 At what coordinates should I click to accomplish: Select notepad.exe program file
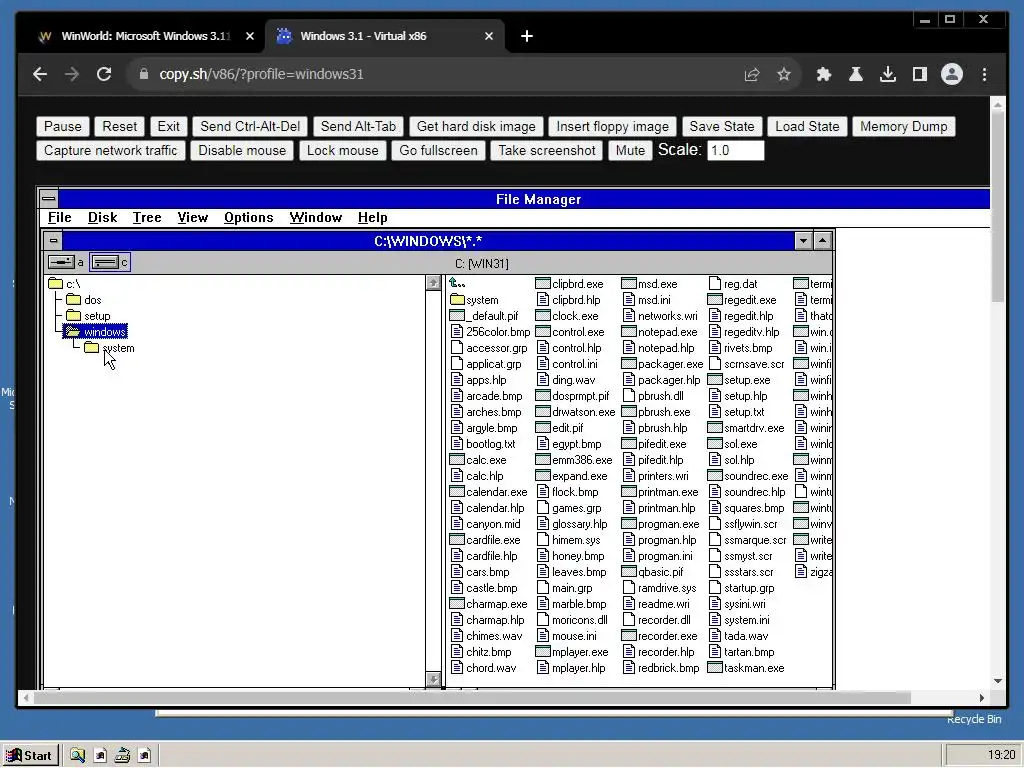[660, 332]
